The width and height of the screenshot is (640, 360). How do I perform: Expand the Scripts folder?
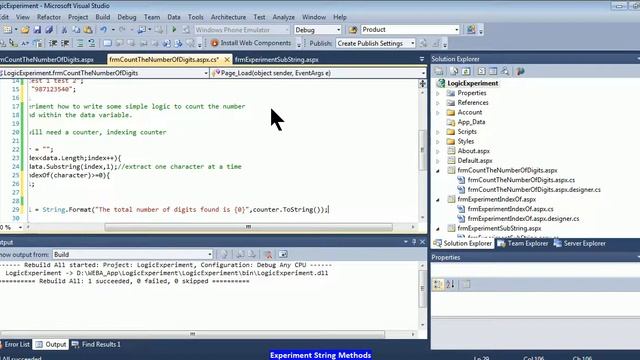pyautogui.click(x=438, y=132)
